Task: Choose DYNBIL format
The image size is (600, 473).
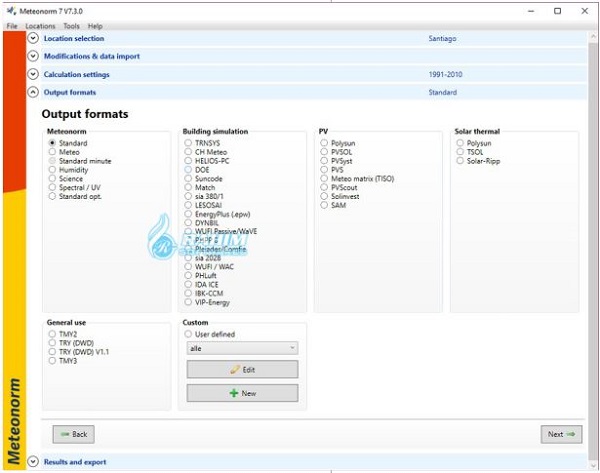Action: coord(188,223)
